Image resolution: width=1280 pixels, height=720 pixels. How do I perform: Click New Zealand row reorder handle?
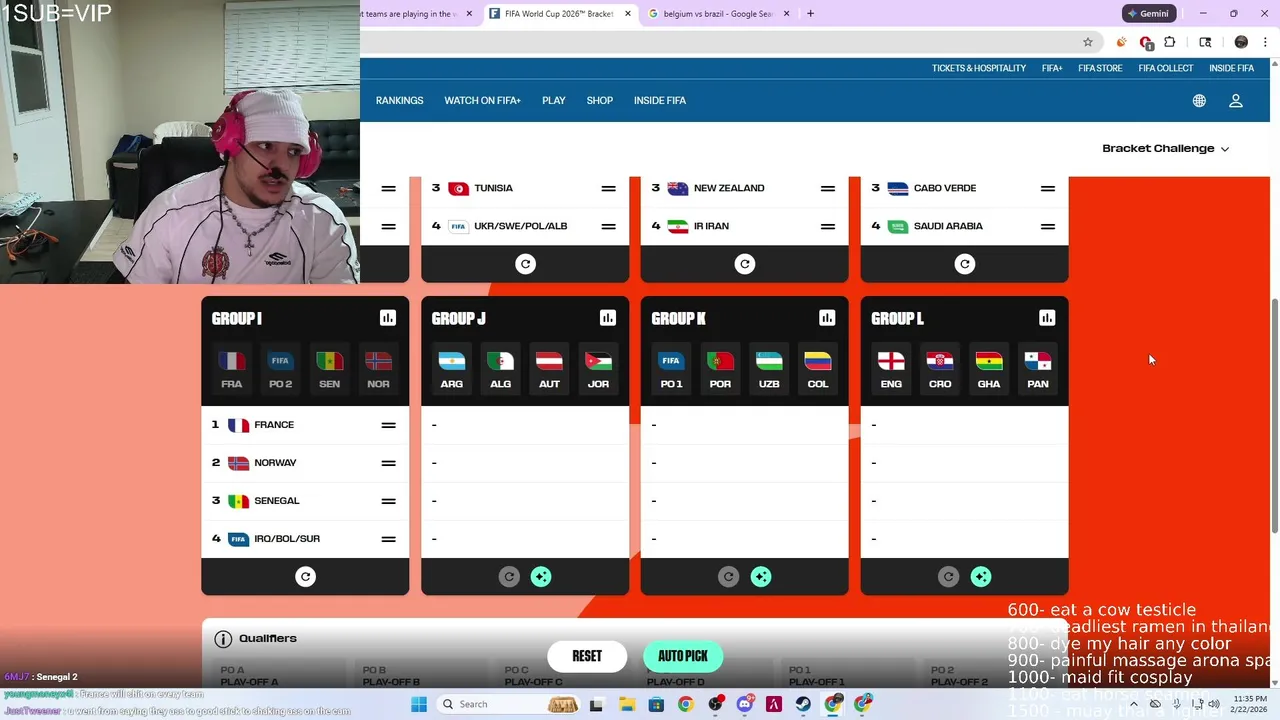828,188
